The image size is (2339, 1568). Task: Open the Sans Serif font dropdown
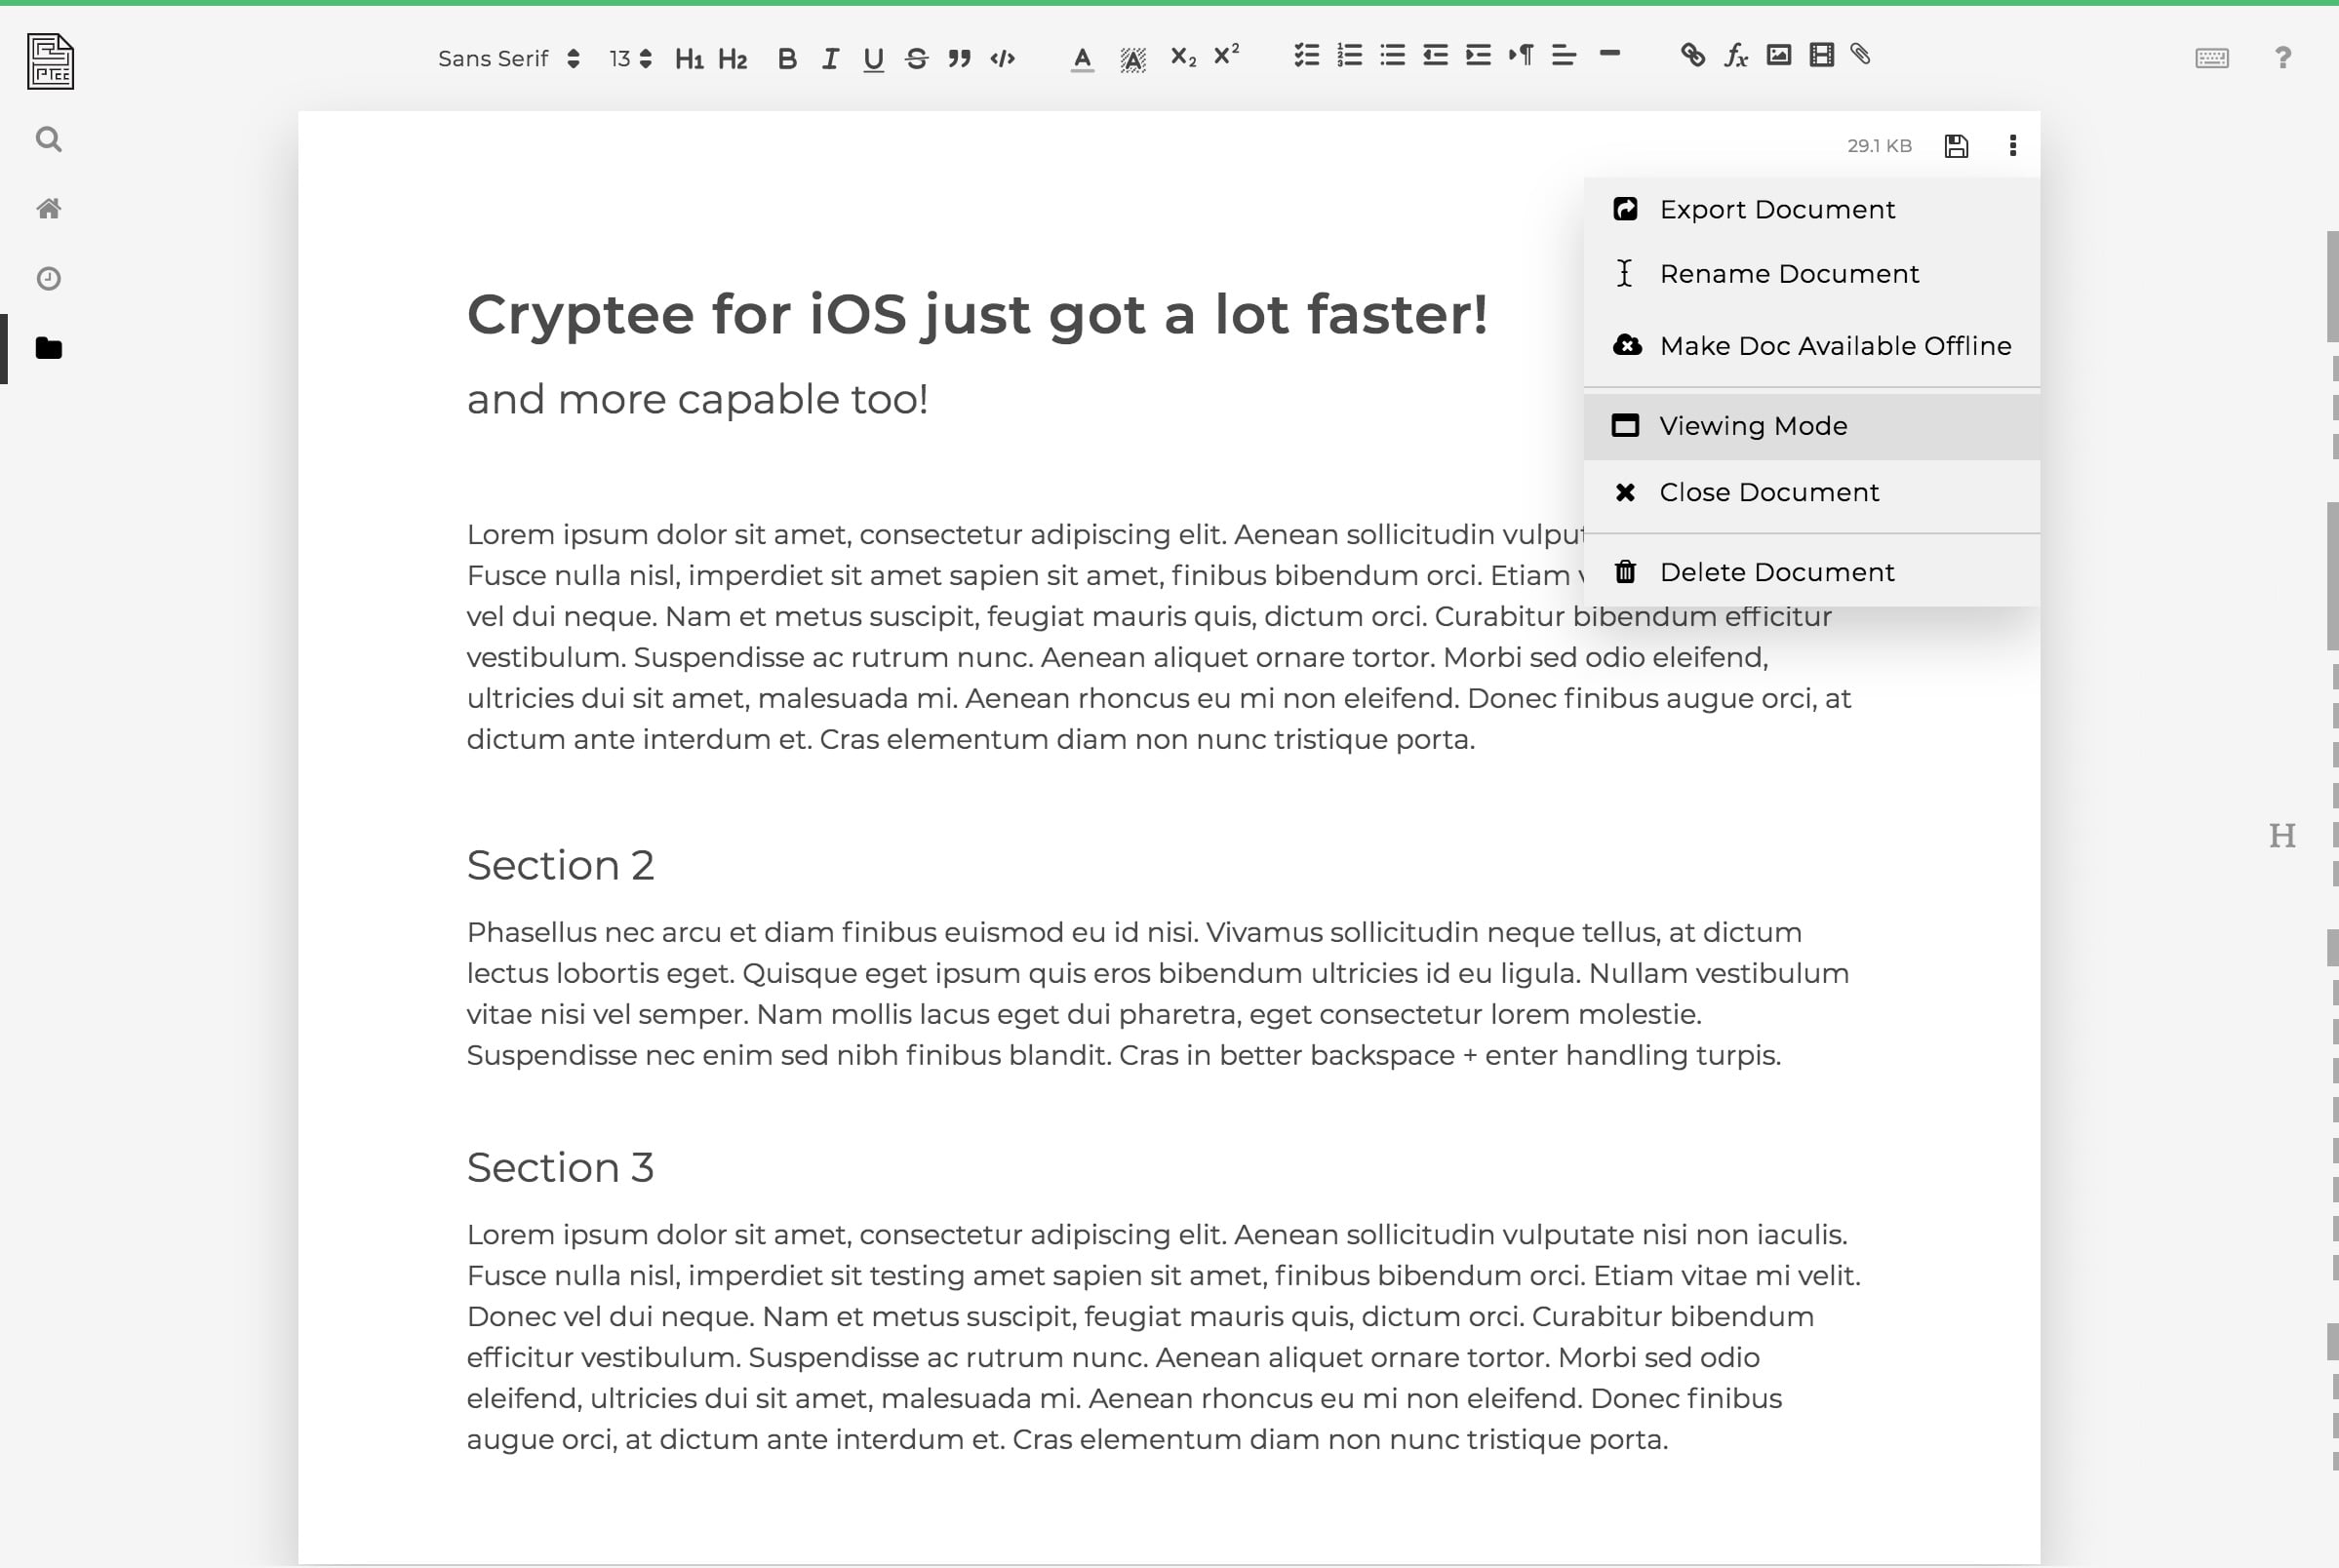(x=508, y=56)
